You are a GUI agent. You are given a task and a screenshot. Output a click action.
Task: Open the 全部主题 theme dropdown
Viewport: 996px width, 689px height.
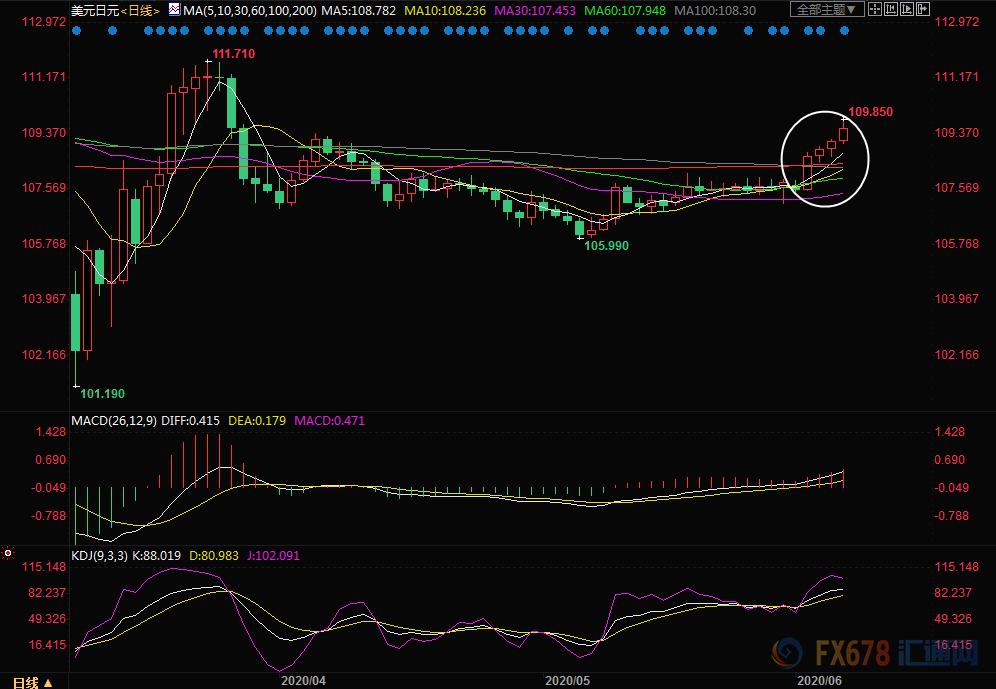click(x=827, y=9)
